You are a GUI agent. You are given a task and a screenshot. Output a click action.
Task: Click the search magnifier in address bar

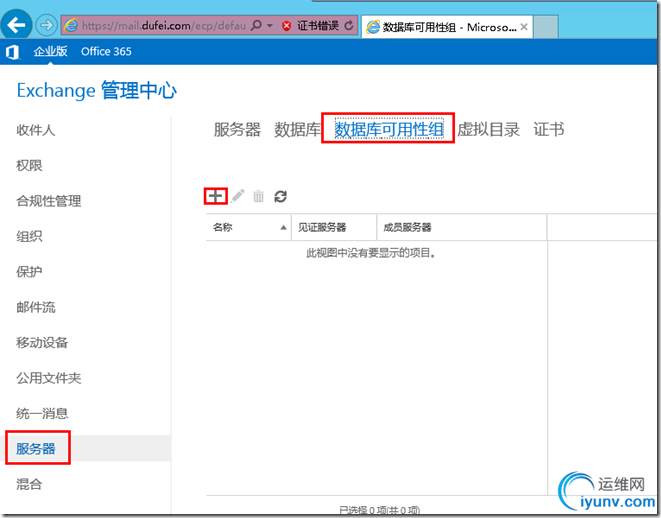coord(256,26)
